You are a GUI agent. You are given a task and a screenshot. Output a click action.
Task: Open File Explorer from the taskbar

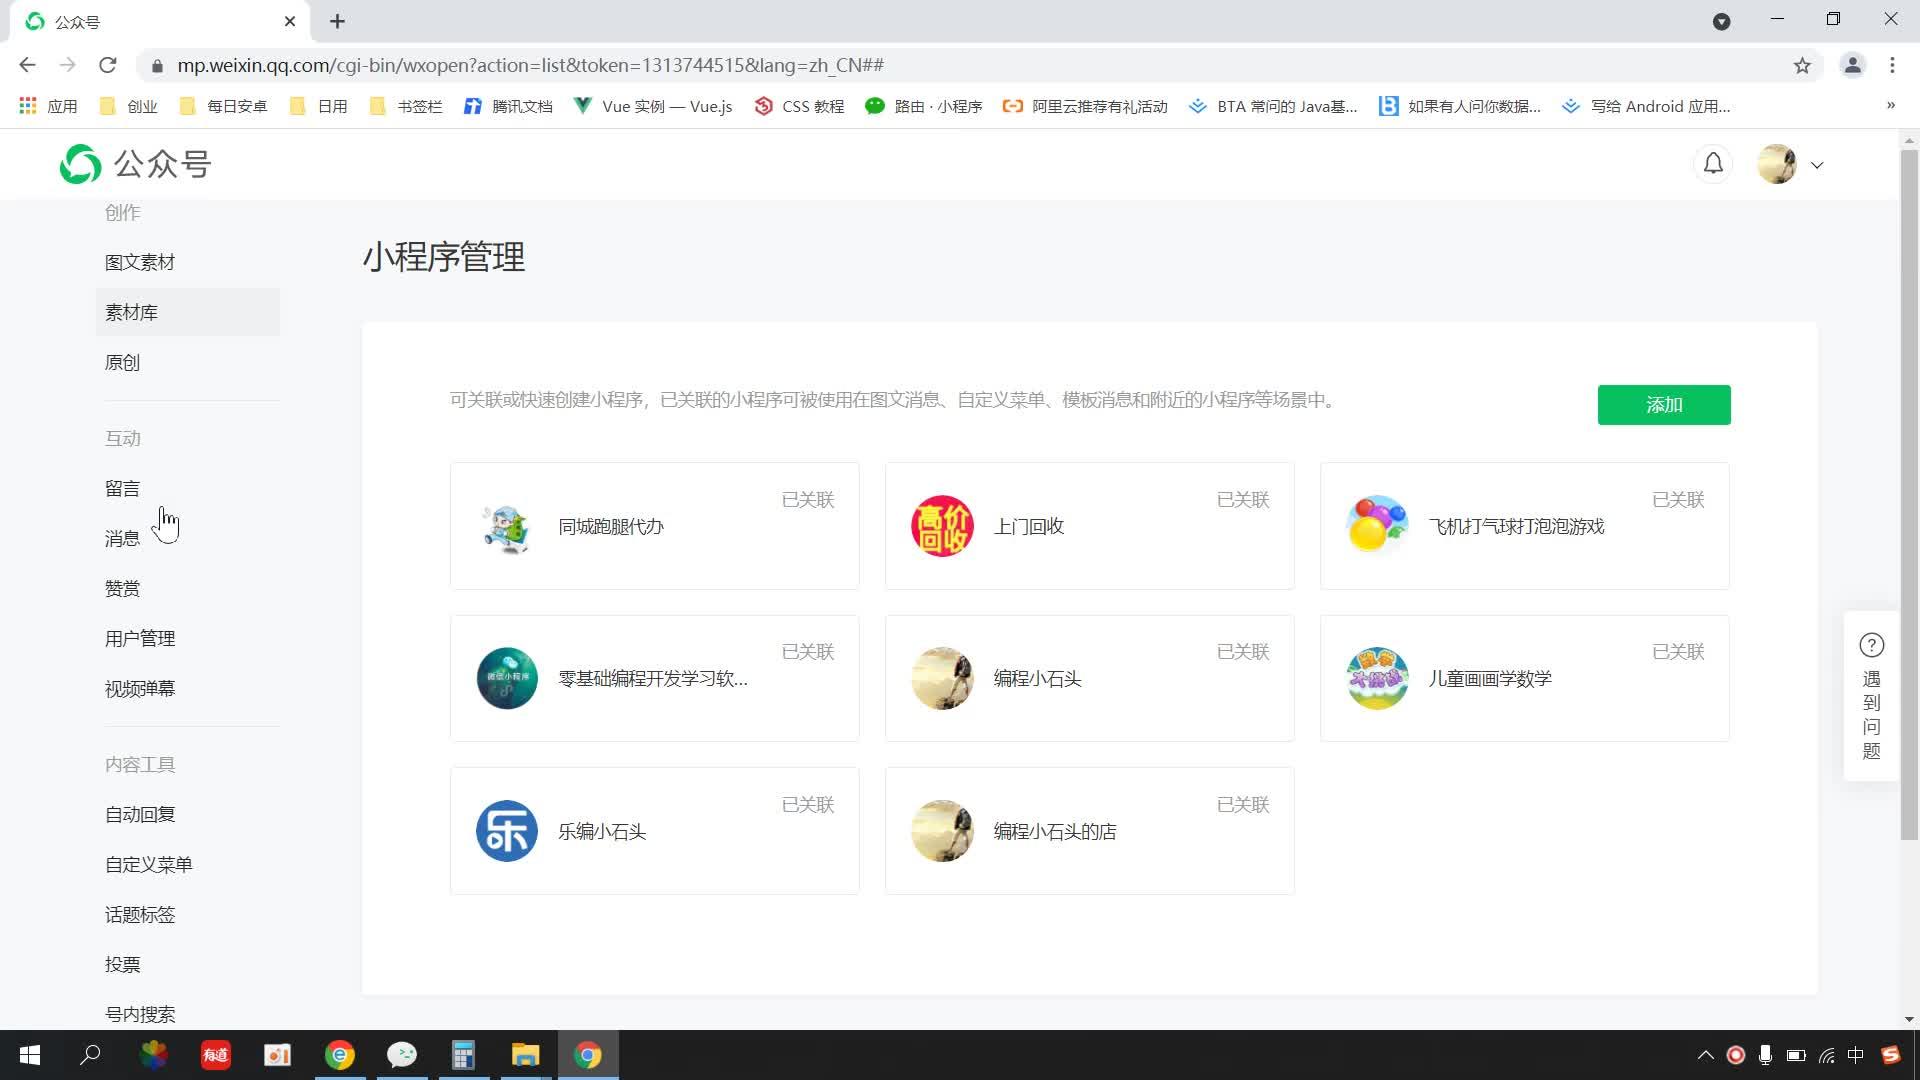(525, 1055)
